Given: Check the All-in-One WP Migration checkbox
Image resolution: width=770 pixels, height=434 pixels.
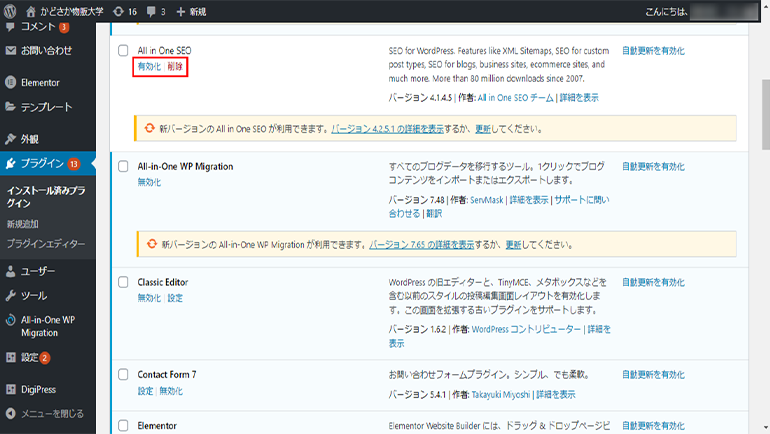Looking at the screenshot, I should pyautogui.click(x=123, y=166).
